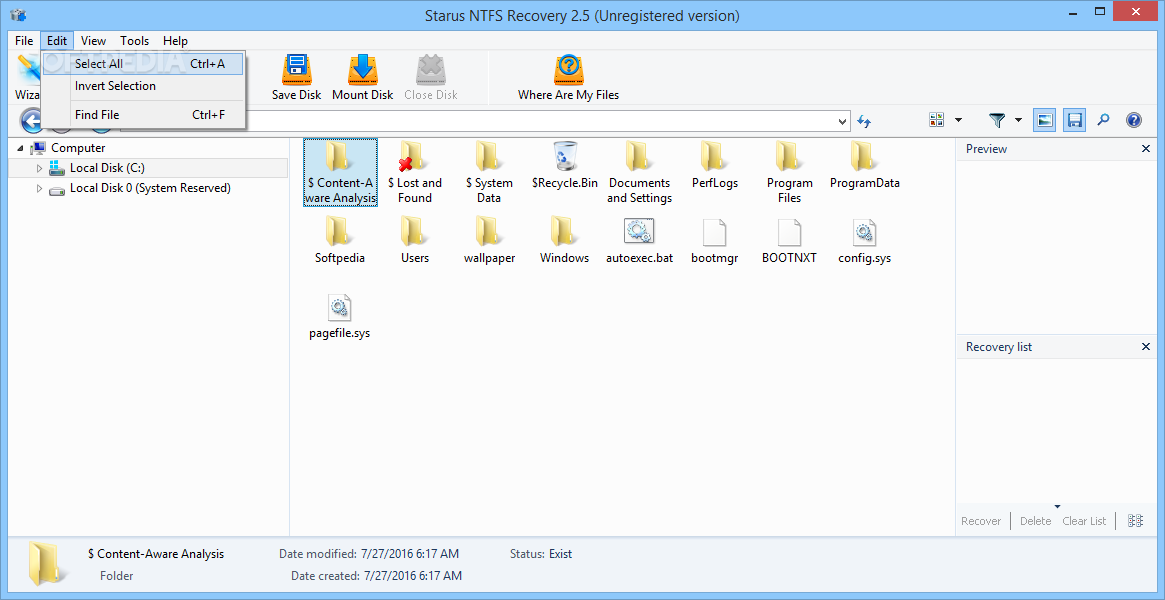Open the filter dropdown arrow

1018,120
